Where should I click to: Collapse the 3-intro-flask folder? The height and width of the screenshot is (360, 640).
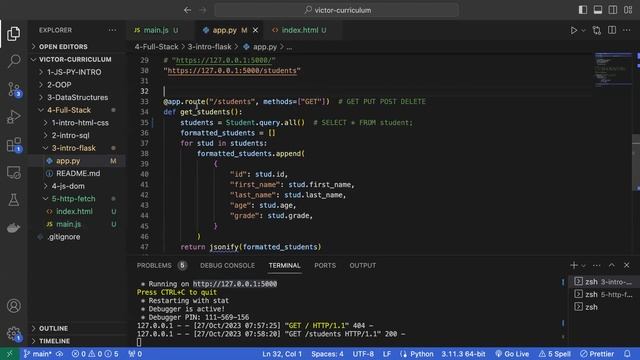[77, 148]
